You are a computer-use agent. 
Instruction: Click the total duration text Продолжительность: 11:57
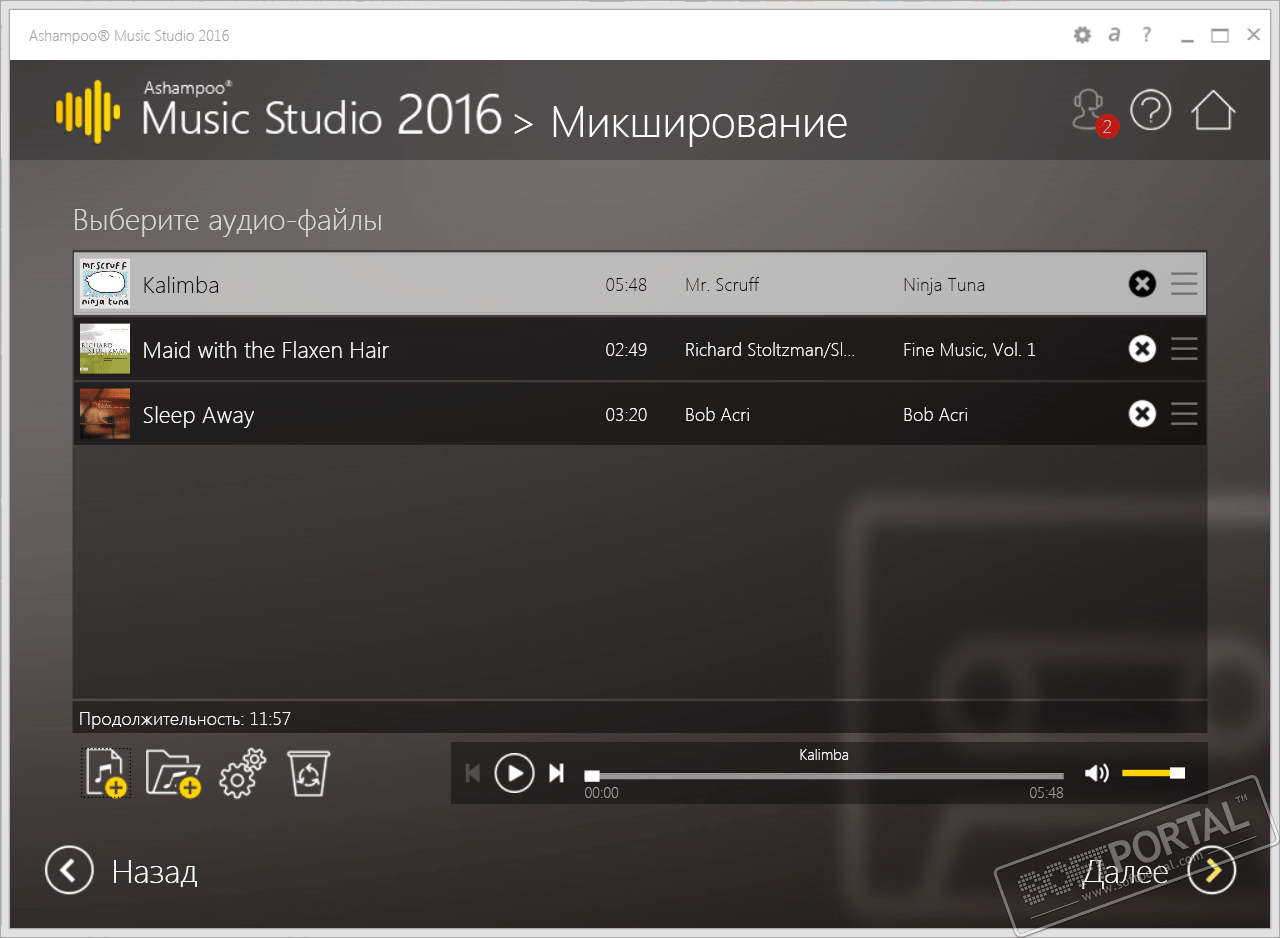[185, 719]
